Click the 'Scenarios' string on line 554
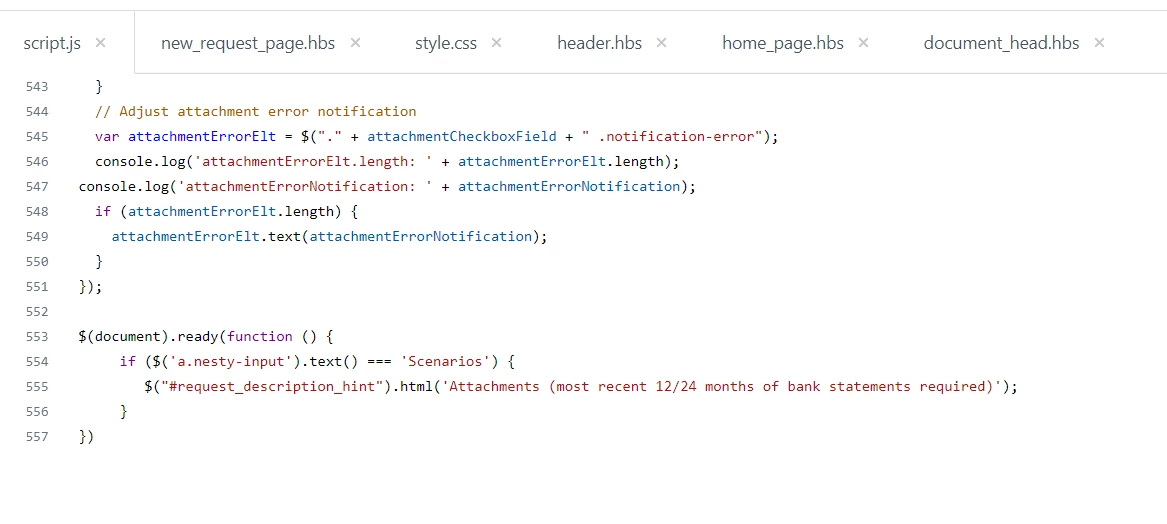 point(445,362)
